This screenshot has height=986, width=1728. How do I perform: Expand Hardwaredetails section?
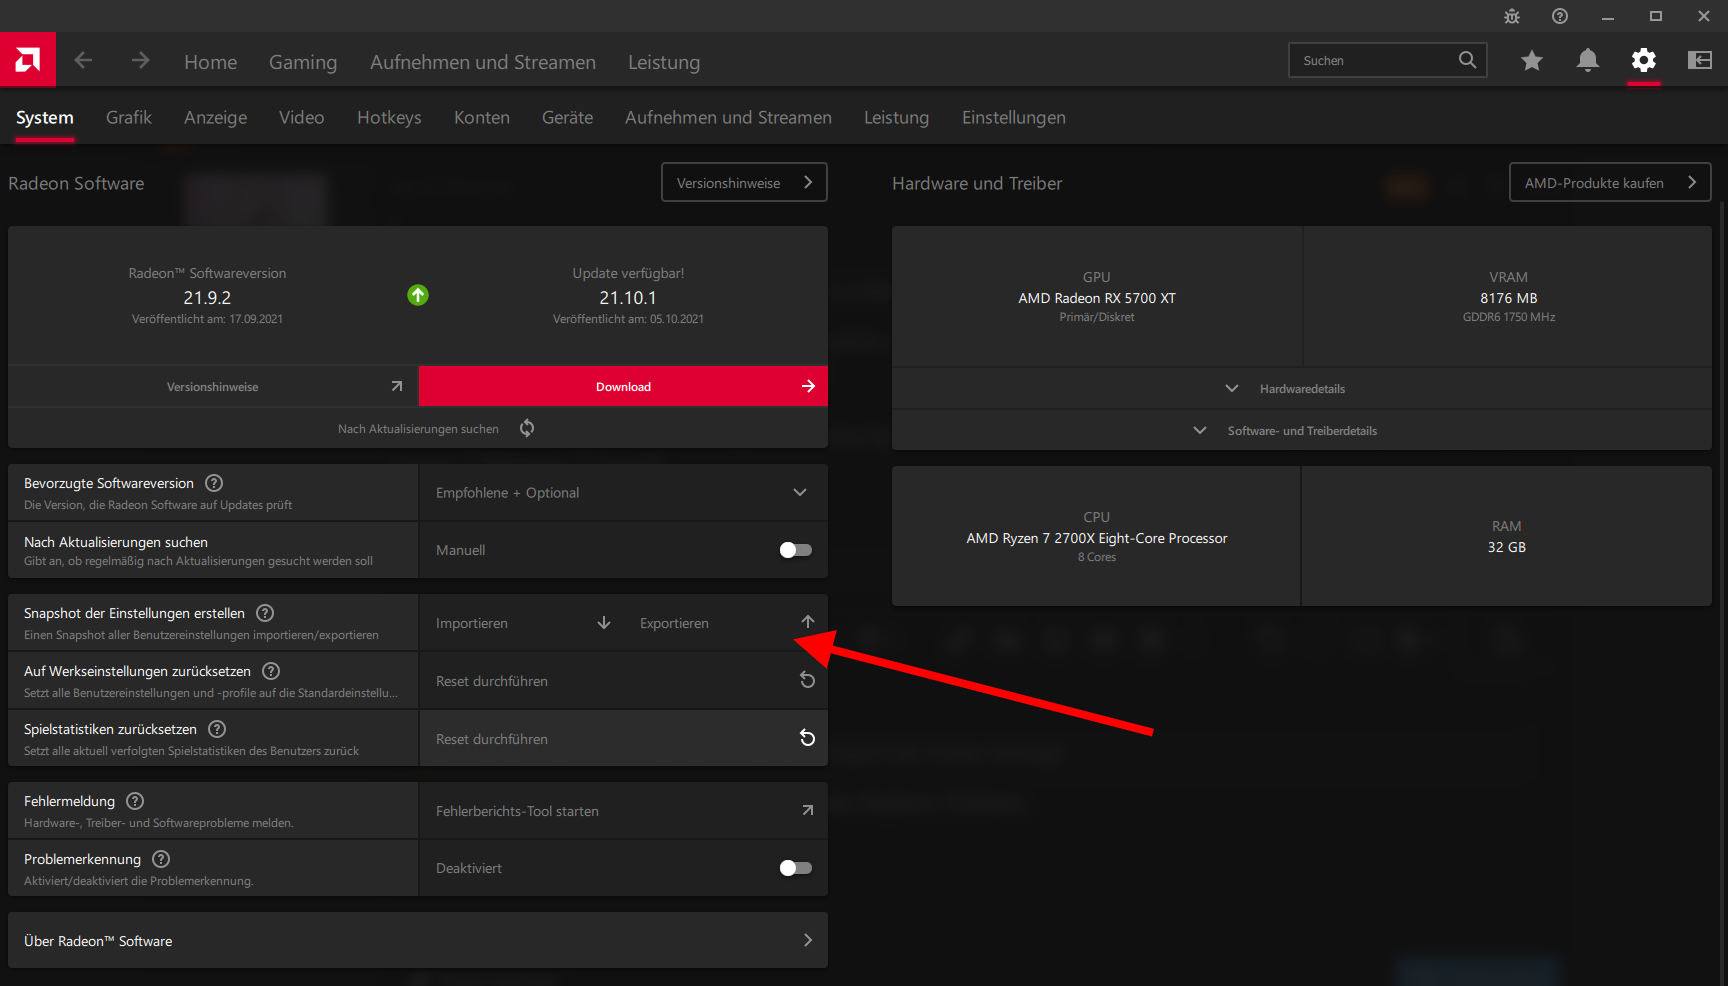pyautogui.click(x=1302, y=388)
